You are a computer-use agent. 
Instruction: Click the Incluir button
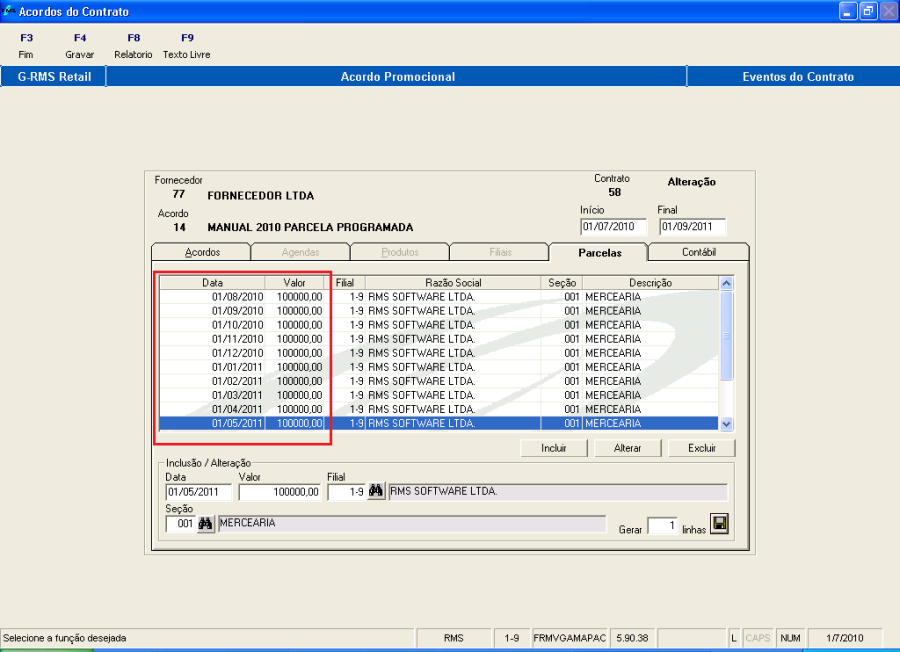pos(554,448)
